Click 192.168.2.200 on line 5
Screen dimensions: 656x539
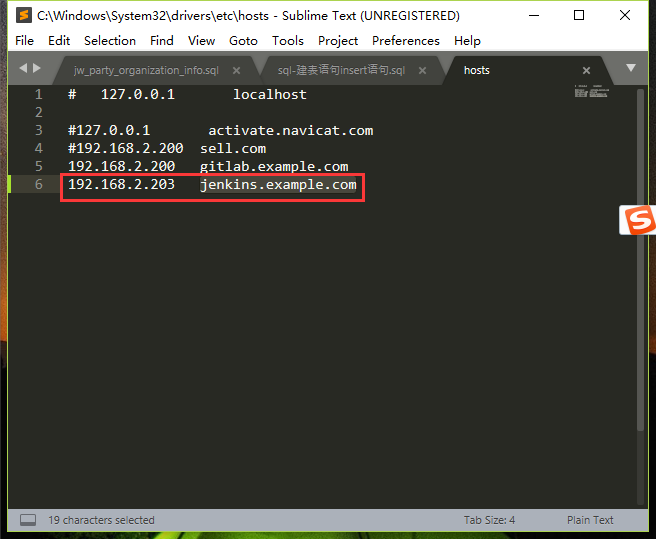[122, 167]
